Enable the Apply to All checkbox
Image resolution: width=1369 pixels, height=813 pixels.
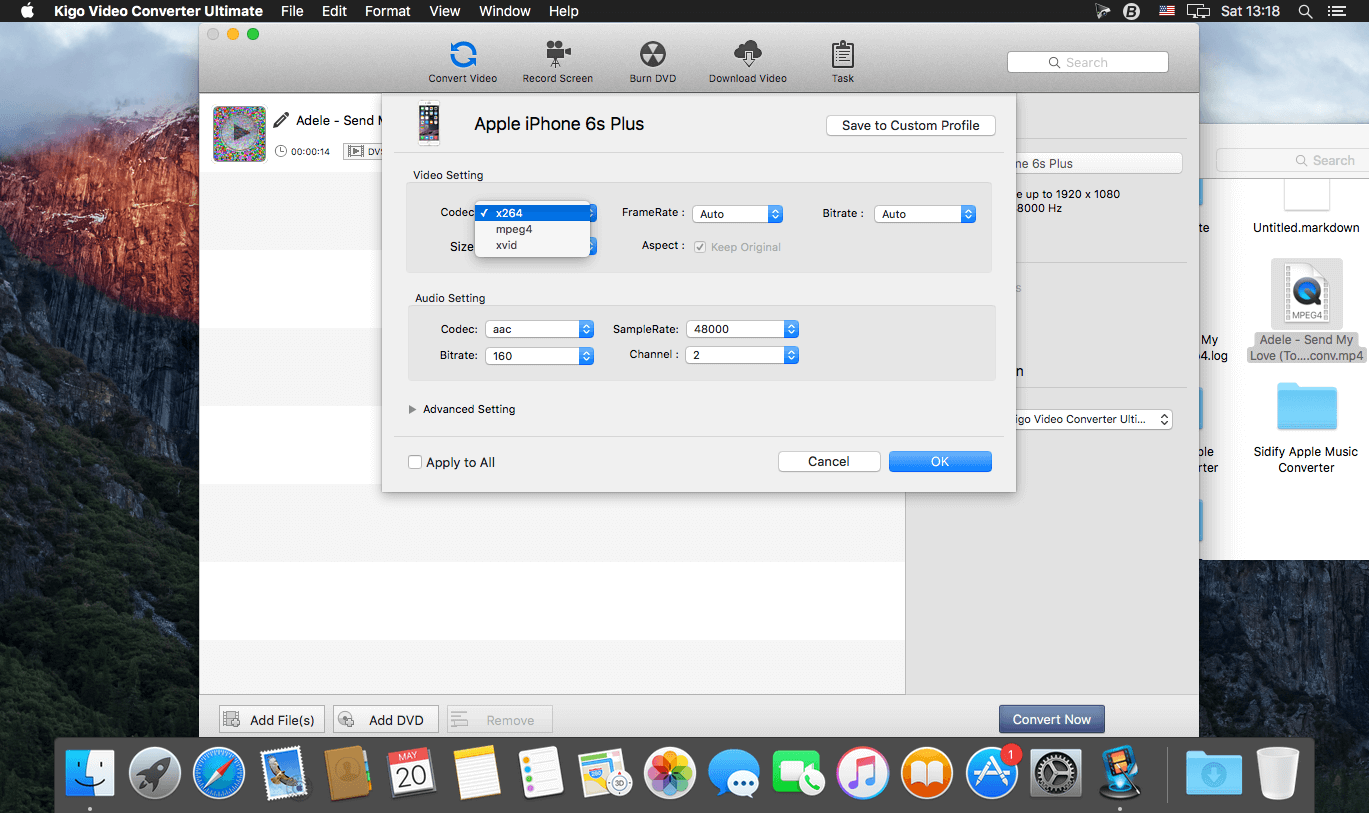415,462
